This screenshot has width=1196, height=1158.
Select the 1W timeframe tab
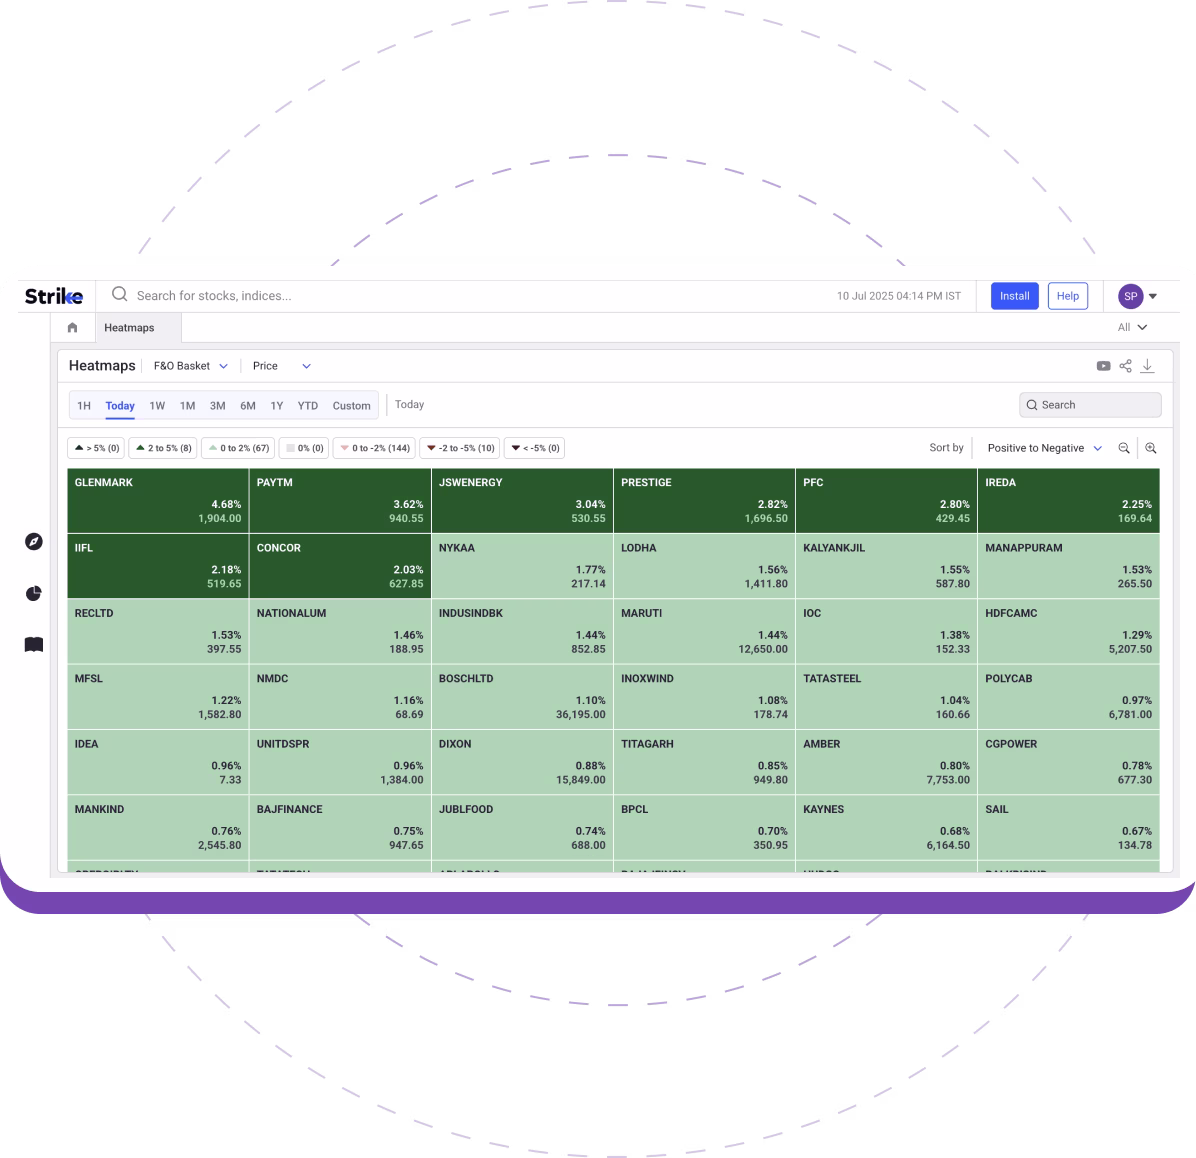point(157,406)
